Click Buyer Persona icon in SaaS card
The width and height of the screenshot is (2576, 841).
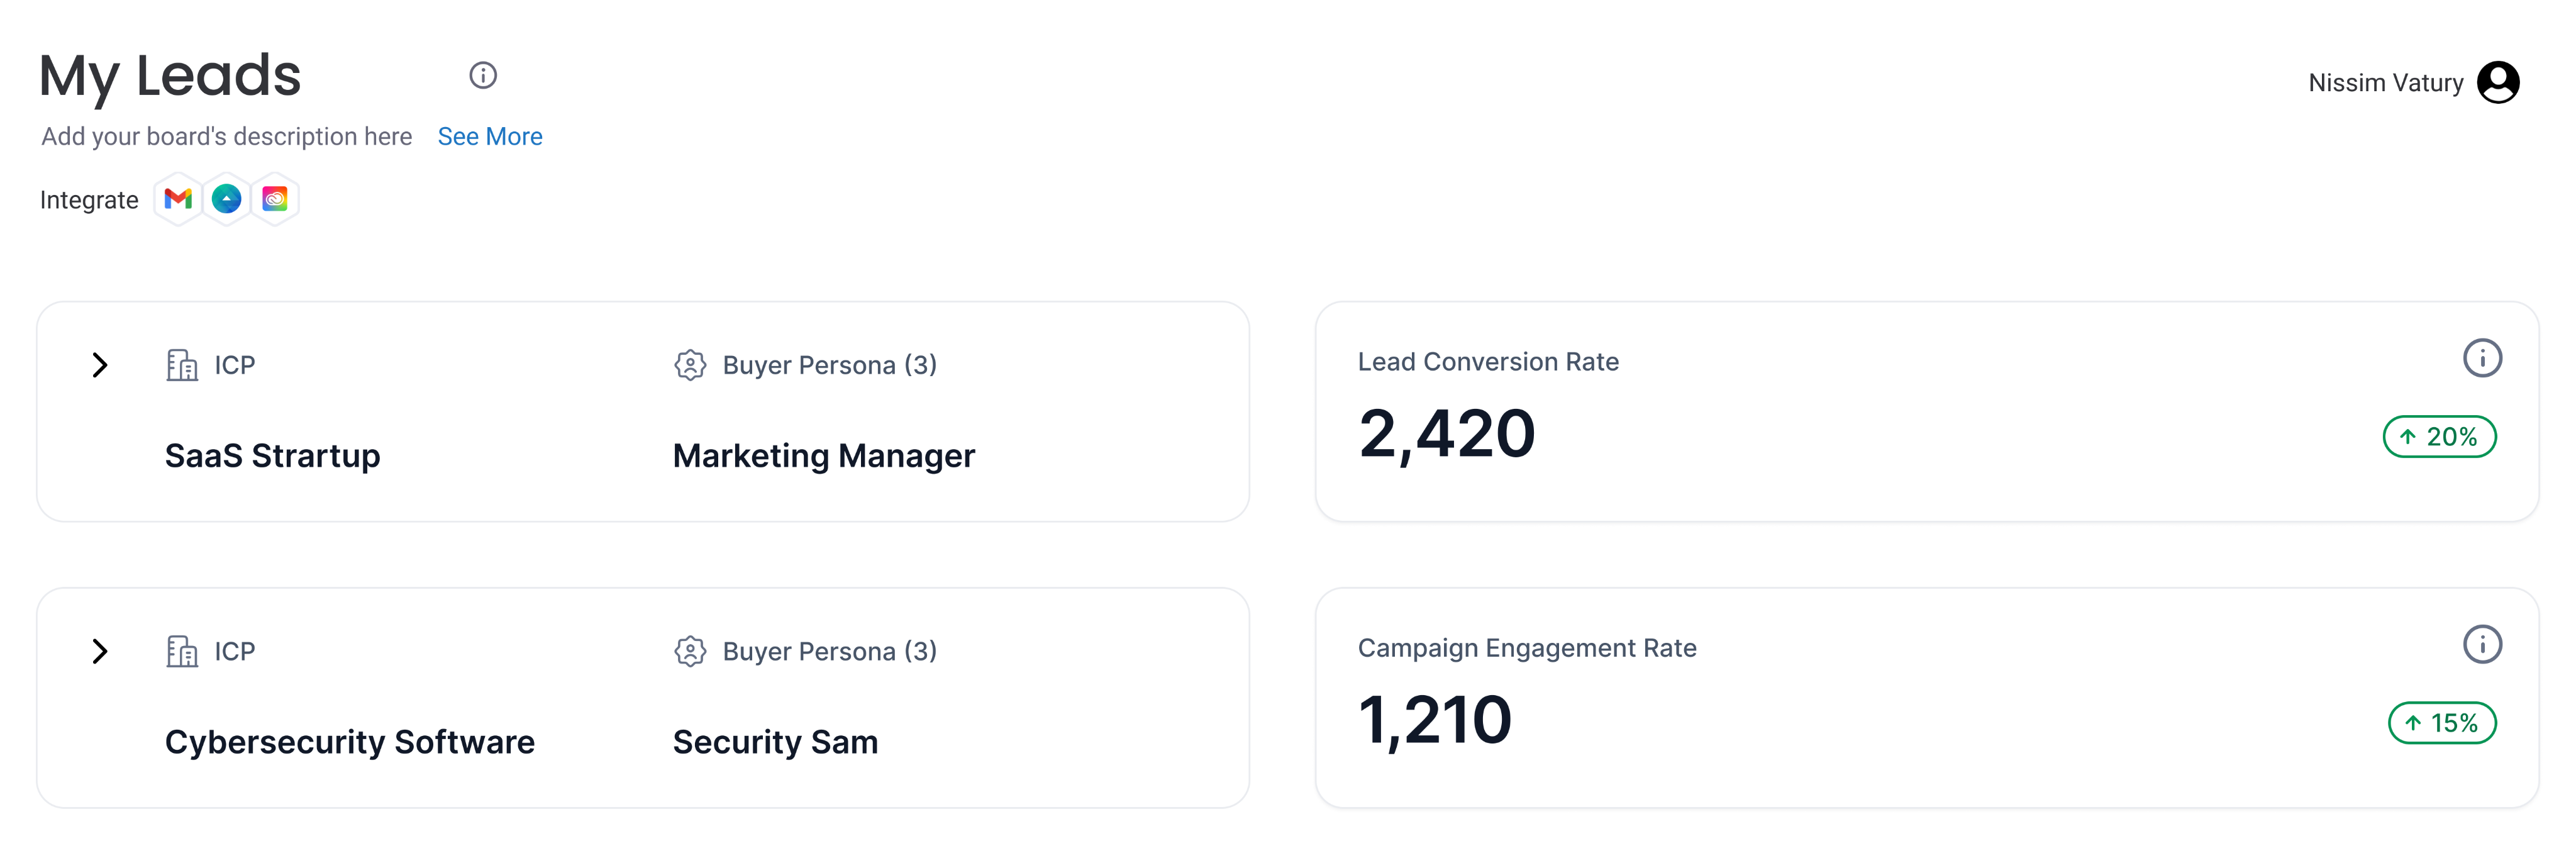point(690,365)
